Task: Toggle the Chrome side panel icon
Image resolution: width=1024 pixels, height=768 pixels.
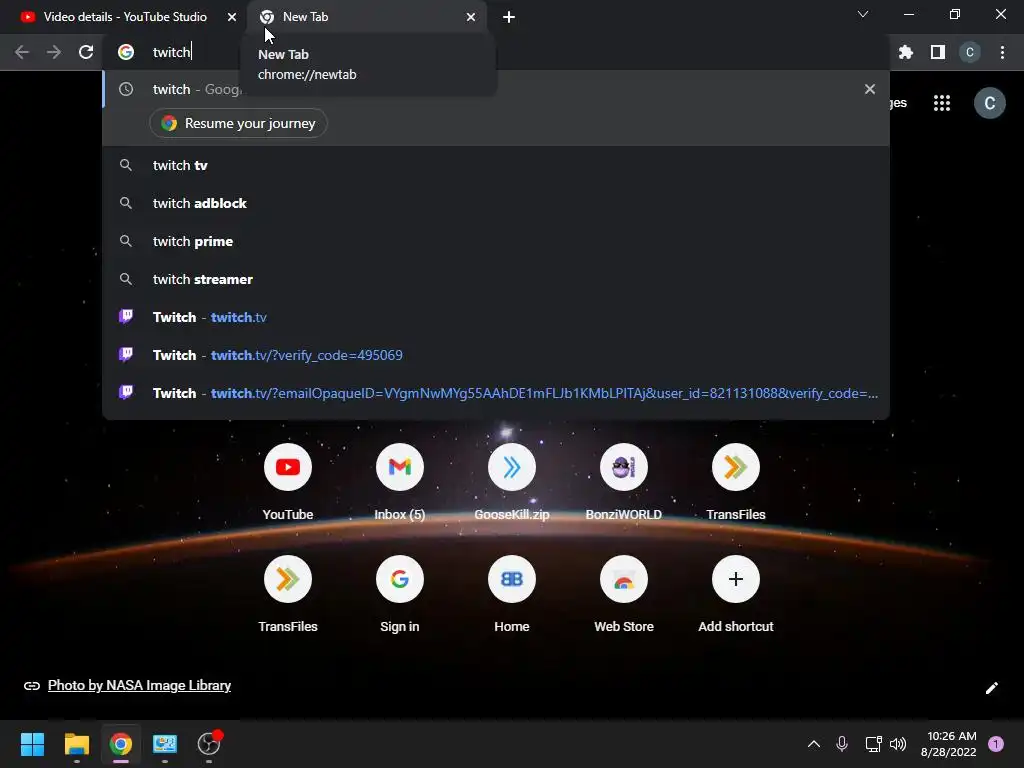Action: coord(938,52)
